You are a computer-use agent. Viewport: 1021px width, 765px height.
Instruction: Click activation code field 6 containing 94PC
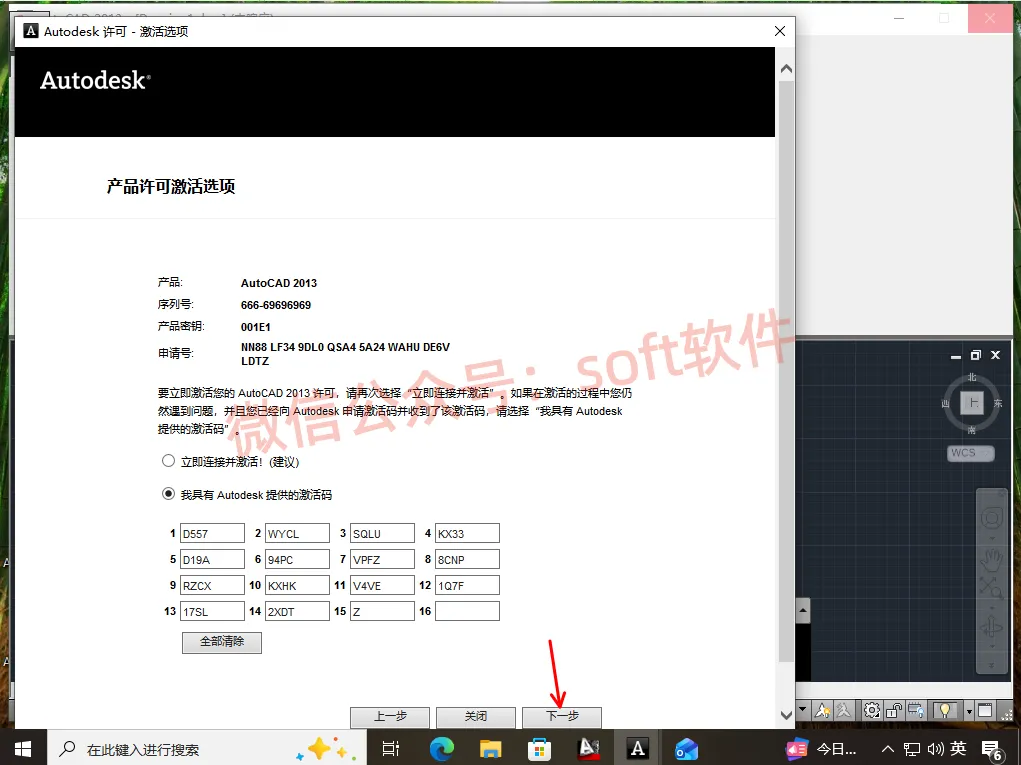click(297, 559)
